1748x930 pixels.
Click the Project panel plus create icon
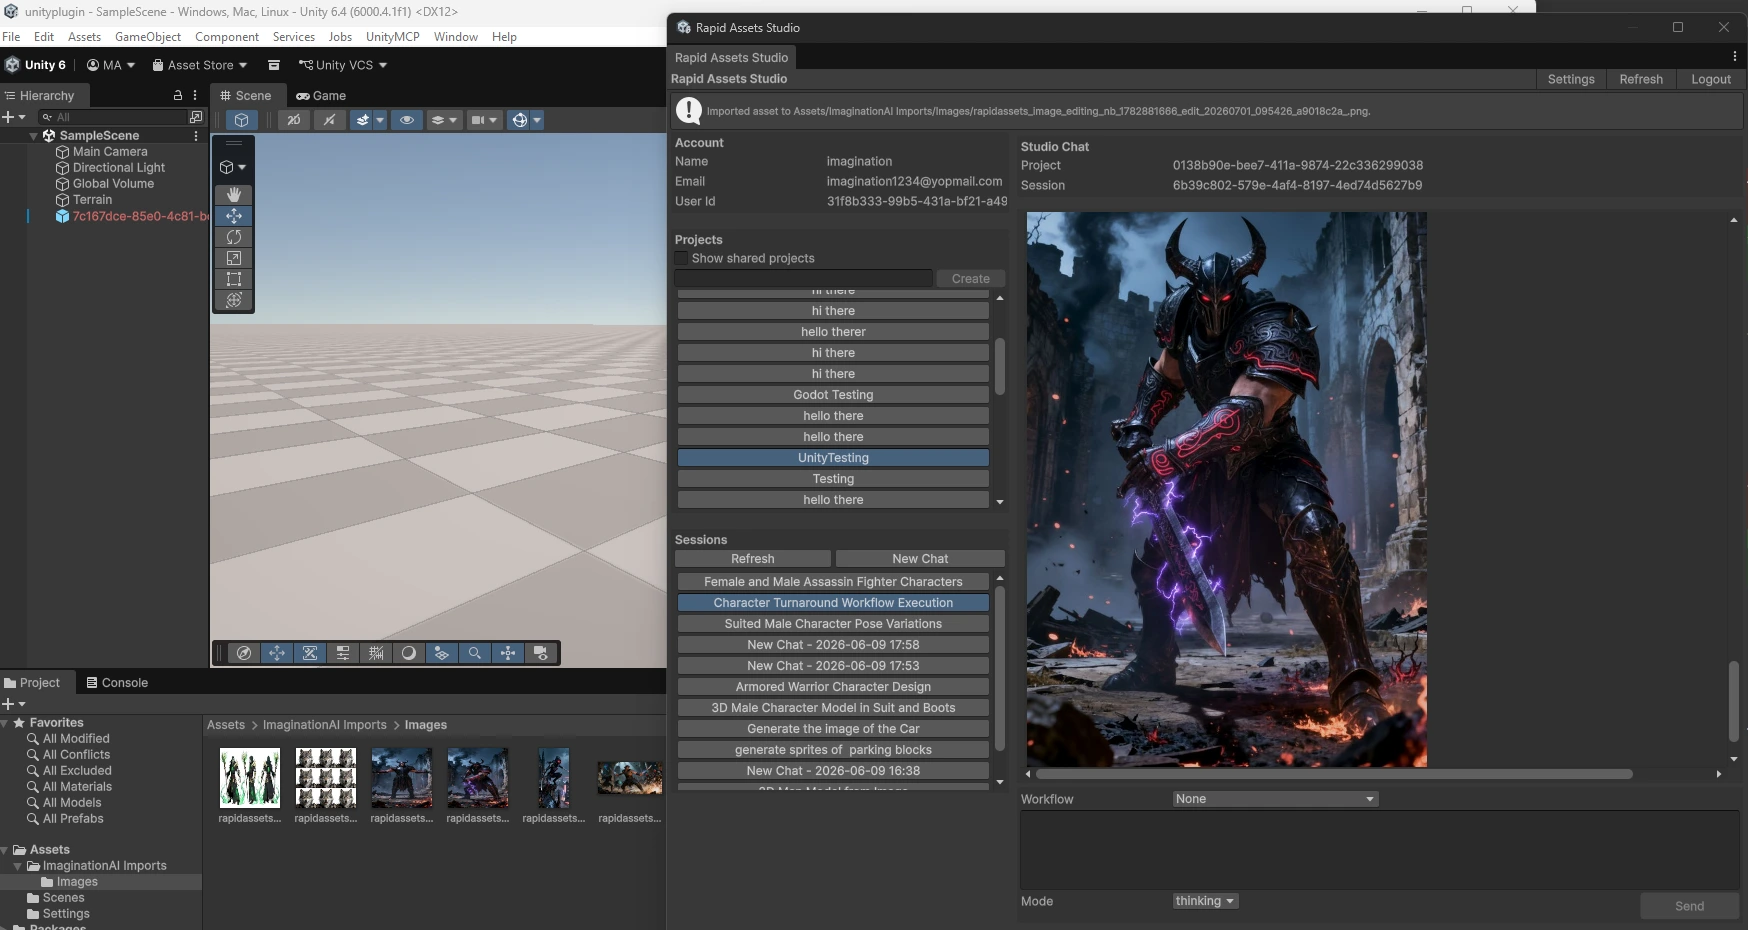(x=13, y=704)
